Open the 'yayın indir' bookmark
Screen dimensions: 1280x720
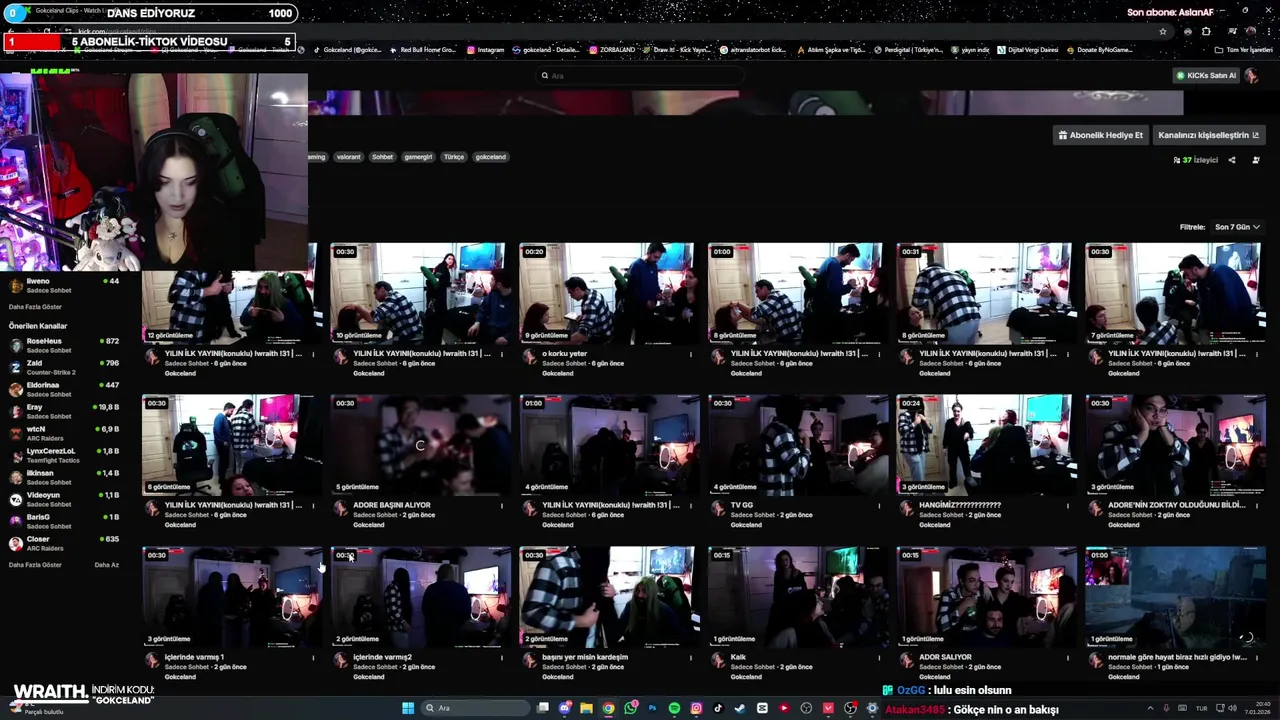click(970, 50)
